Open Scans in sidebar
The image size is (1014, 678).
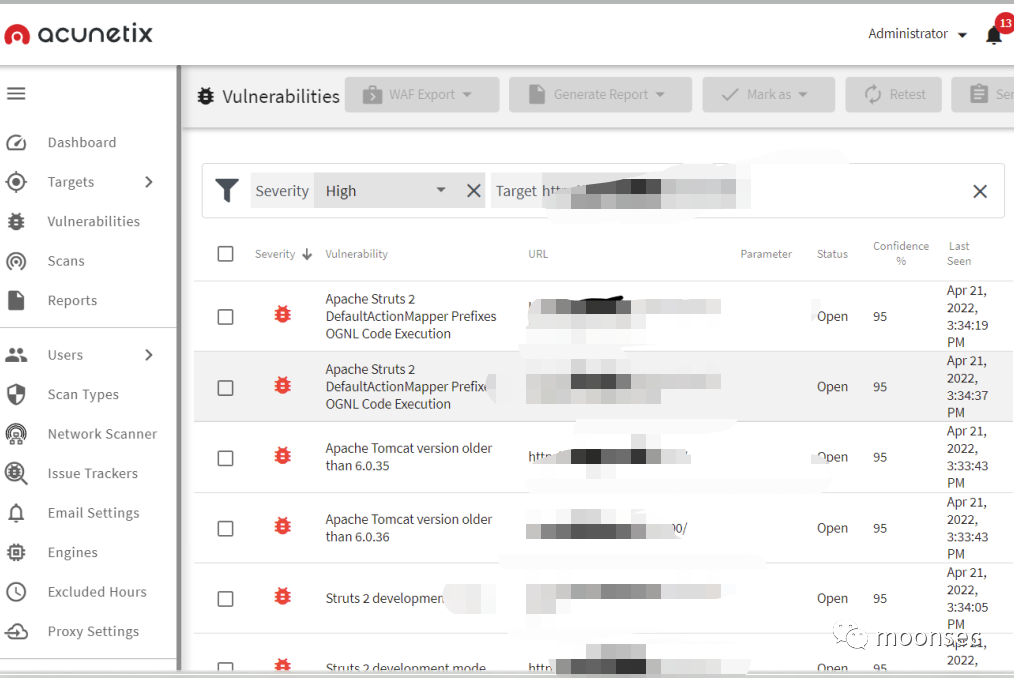(66, 261)
